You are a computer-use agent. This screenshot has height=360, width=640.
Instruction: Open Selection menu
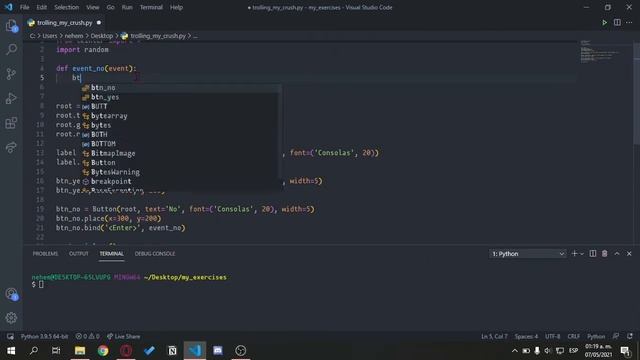click(x=67, y=7)
